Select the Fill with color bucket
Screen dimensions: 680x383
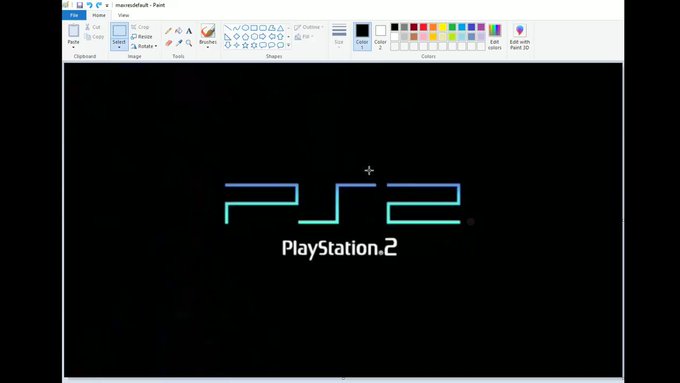[179, 31]
